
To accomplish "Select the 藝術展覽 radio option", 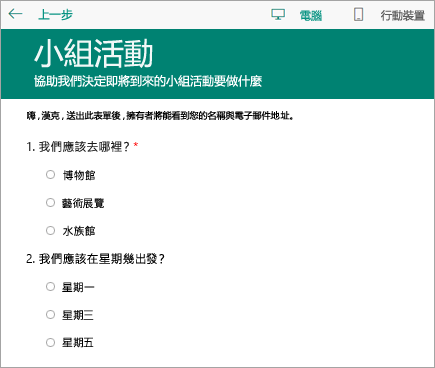I will (50, 202).
